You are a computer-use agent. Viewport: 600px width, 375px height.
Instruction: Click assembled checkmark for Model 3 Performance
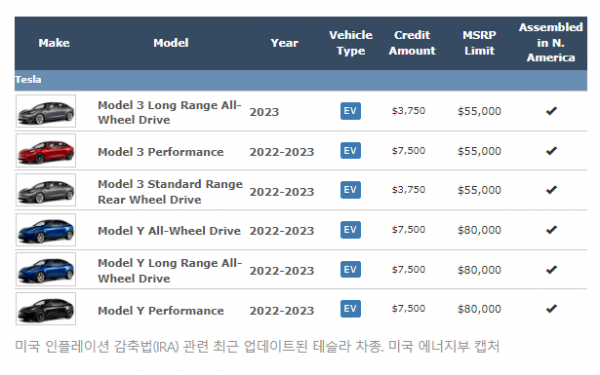click(551, 151)
